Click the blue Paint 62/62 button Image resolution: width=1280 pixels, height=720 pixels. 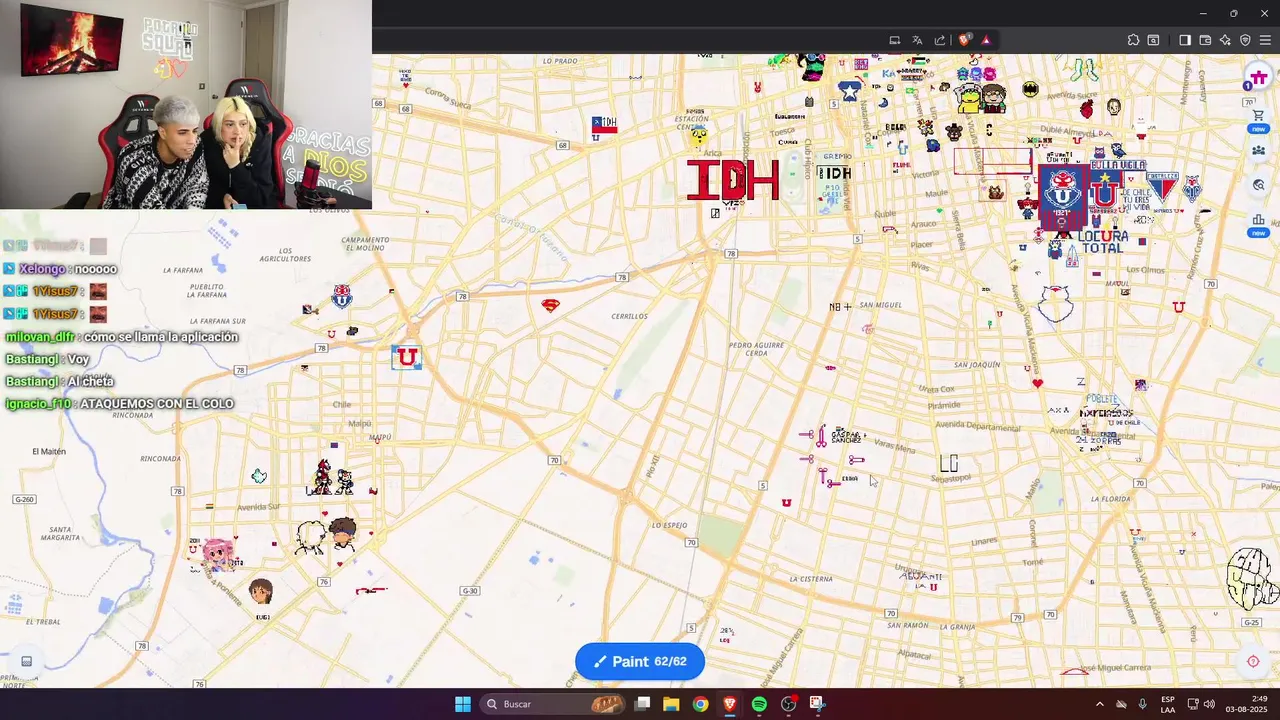640,661
